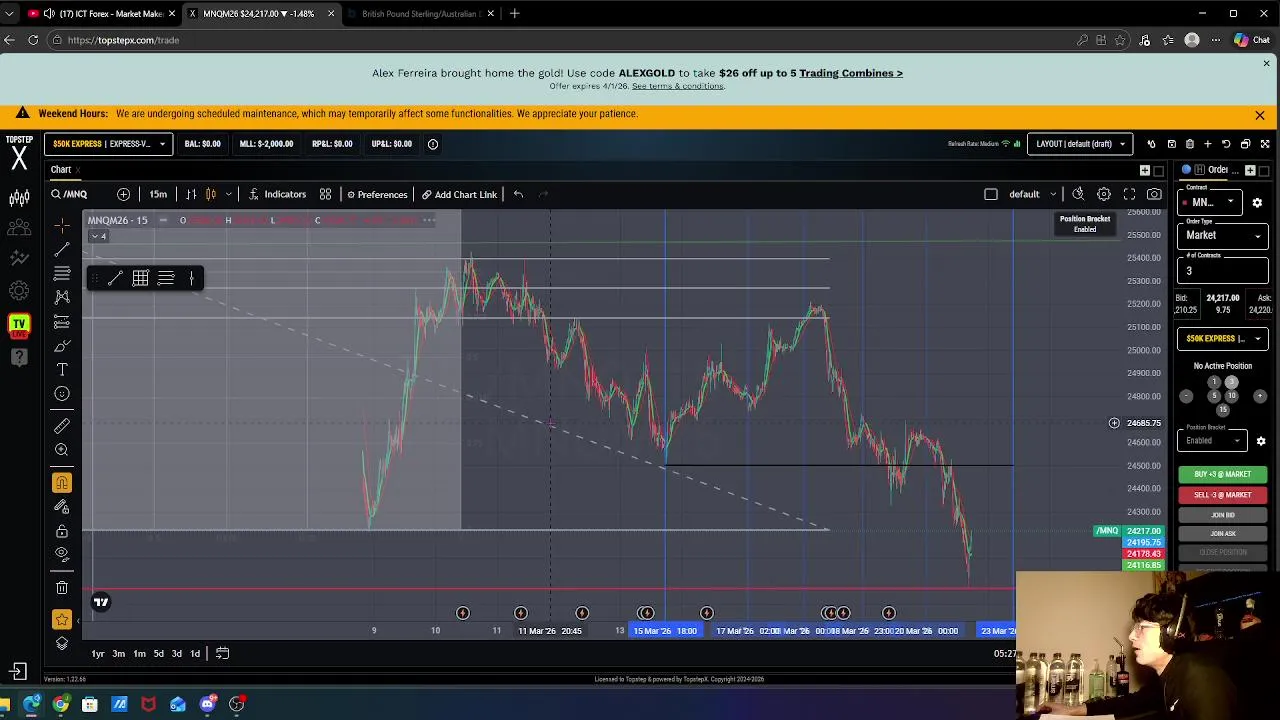Toggle the magnet snap mode

point(62,483)
